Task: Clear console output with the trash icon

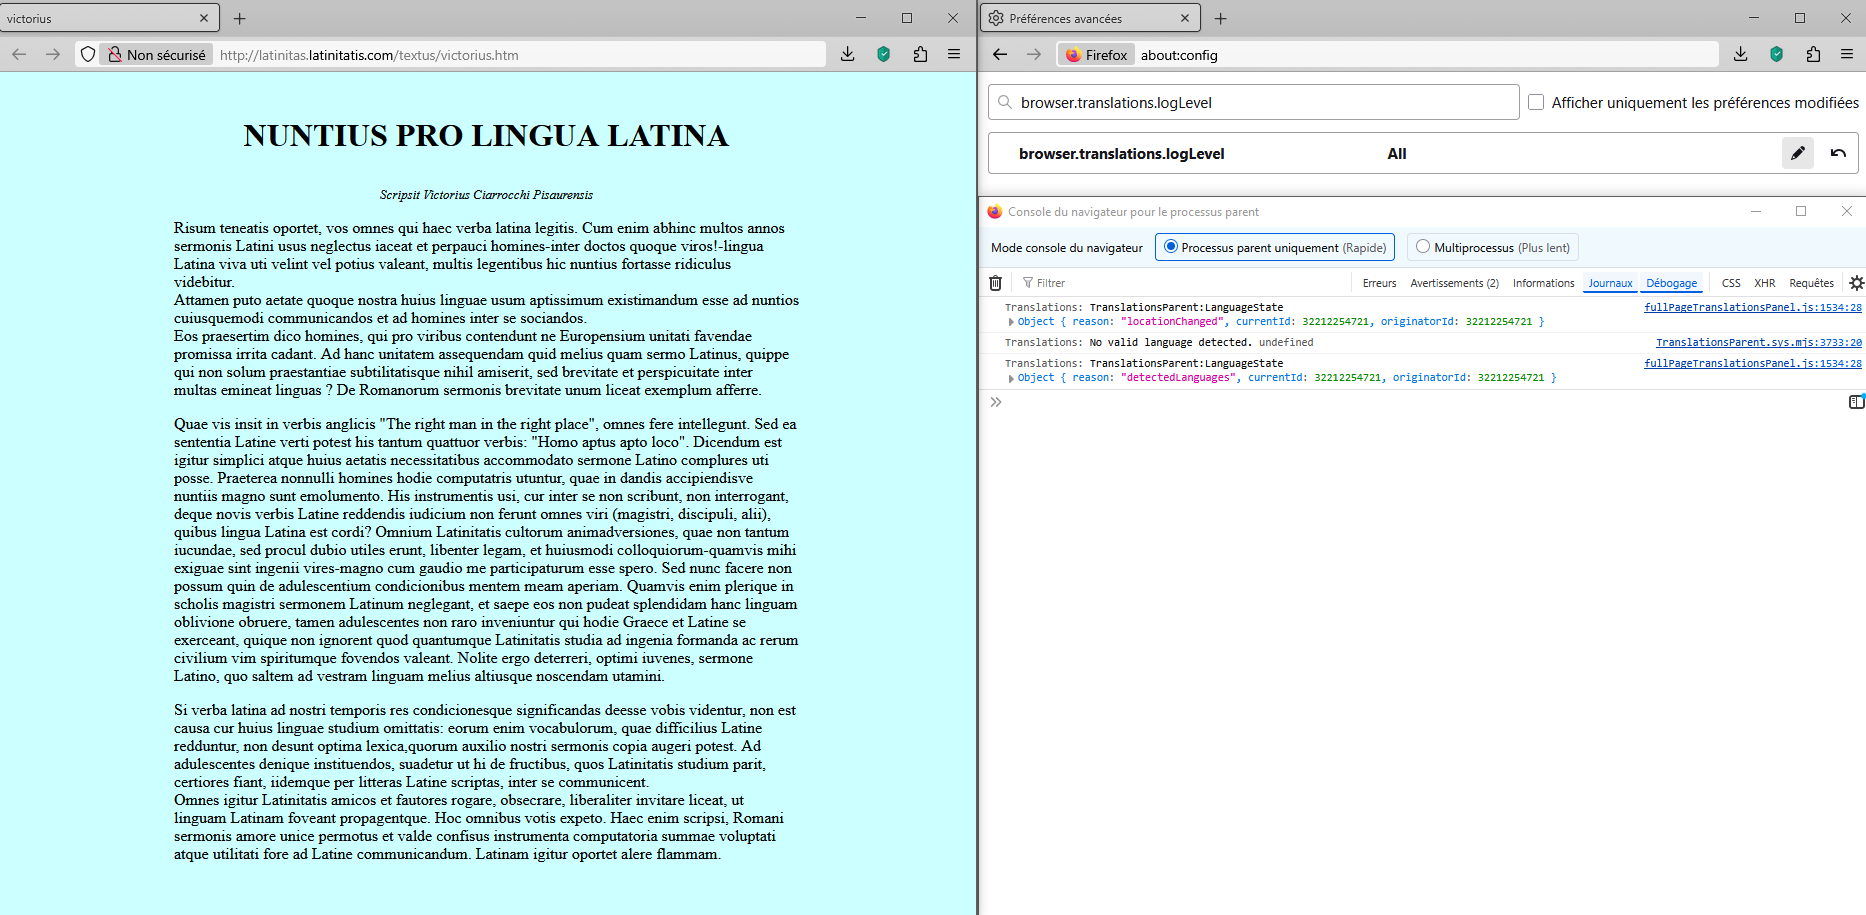Action: tap(995, 283)
